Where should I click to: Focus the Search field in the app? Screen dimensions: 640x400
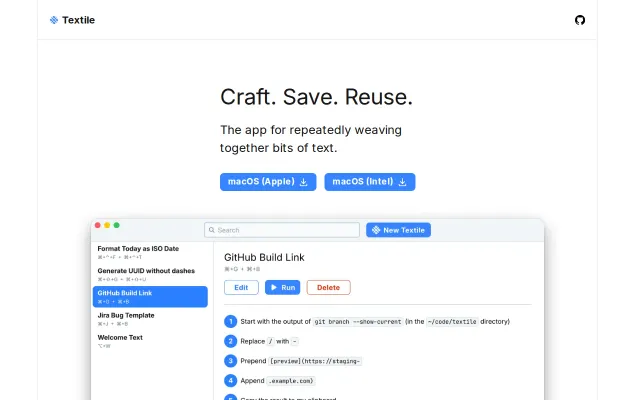(x=282, y=230)
